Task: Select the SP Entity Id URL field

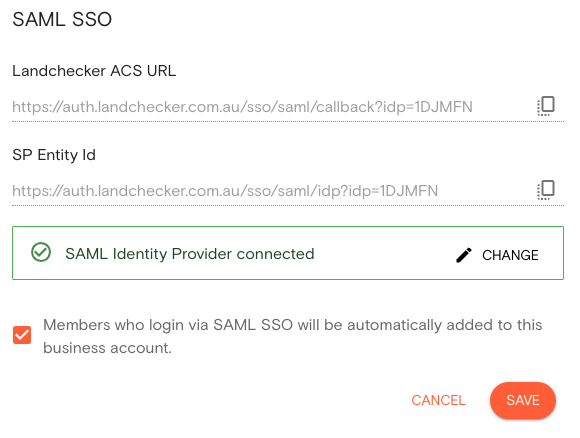Action: click(x=288, y=191)
